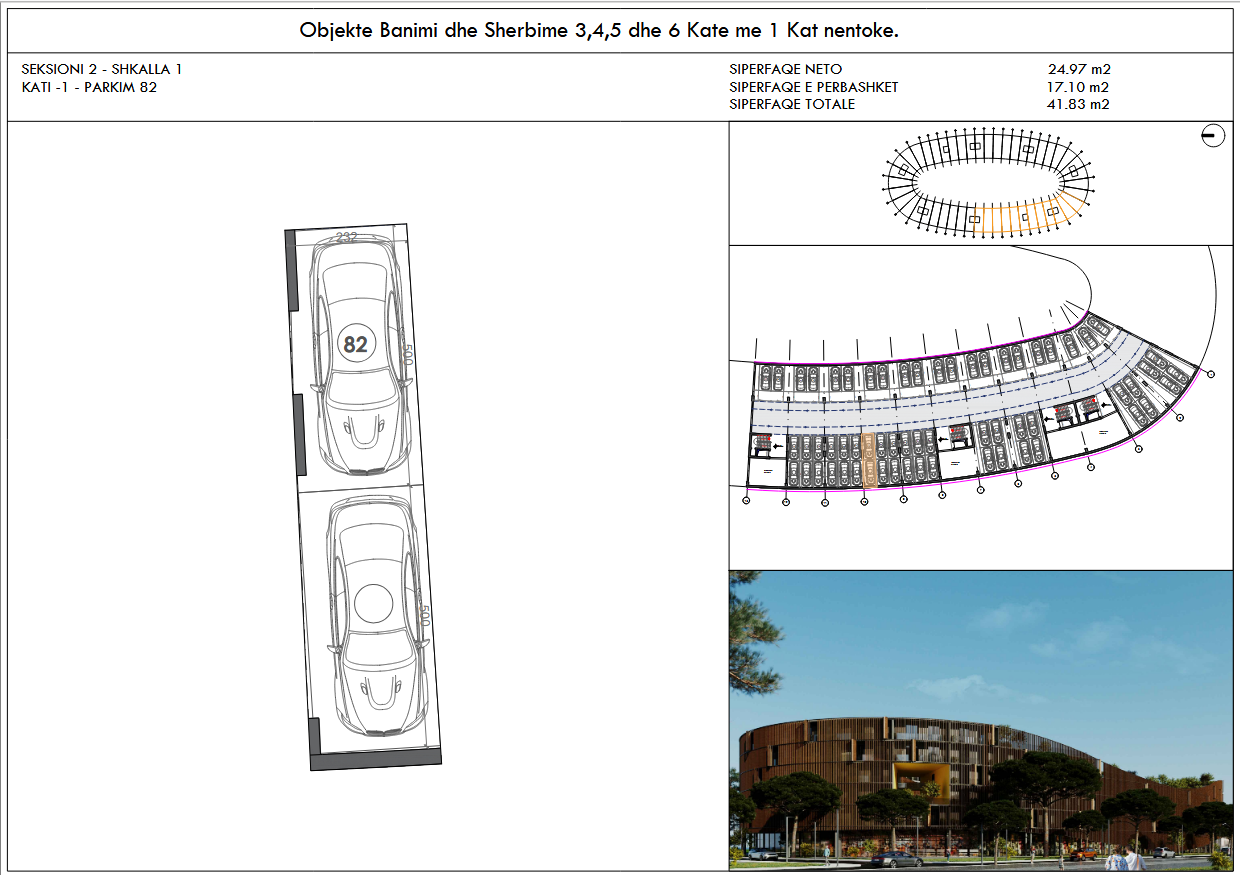1240x875 pixels.
Task: Click the north arrow compass symbol
Action: (x=1212, y=136)
